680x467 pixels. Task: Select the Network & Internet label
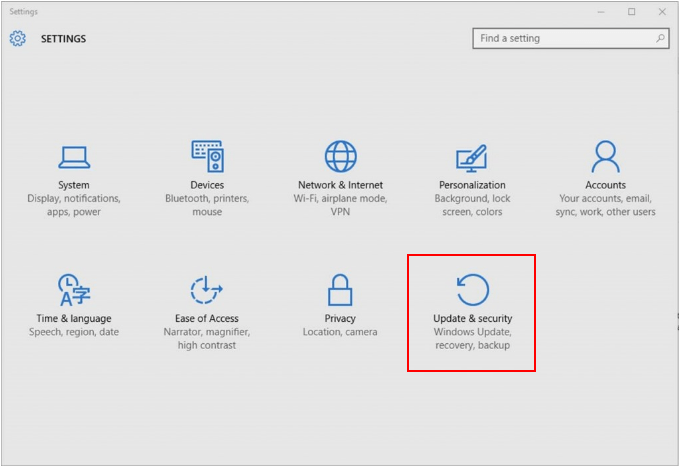(340, 185)
